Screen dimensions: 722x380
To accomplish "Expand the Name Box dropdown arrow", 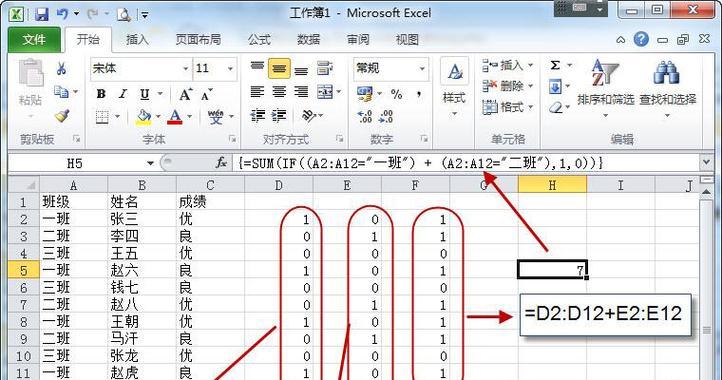I will [x=150, y=163].
